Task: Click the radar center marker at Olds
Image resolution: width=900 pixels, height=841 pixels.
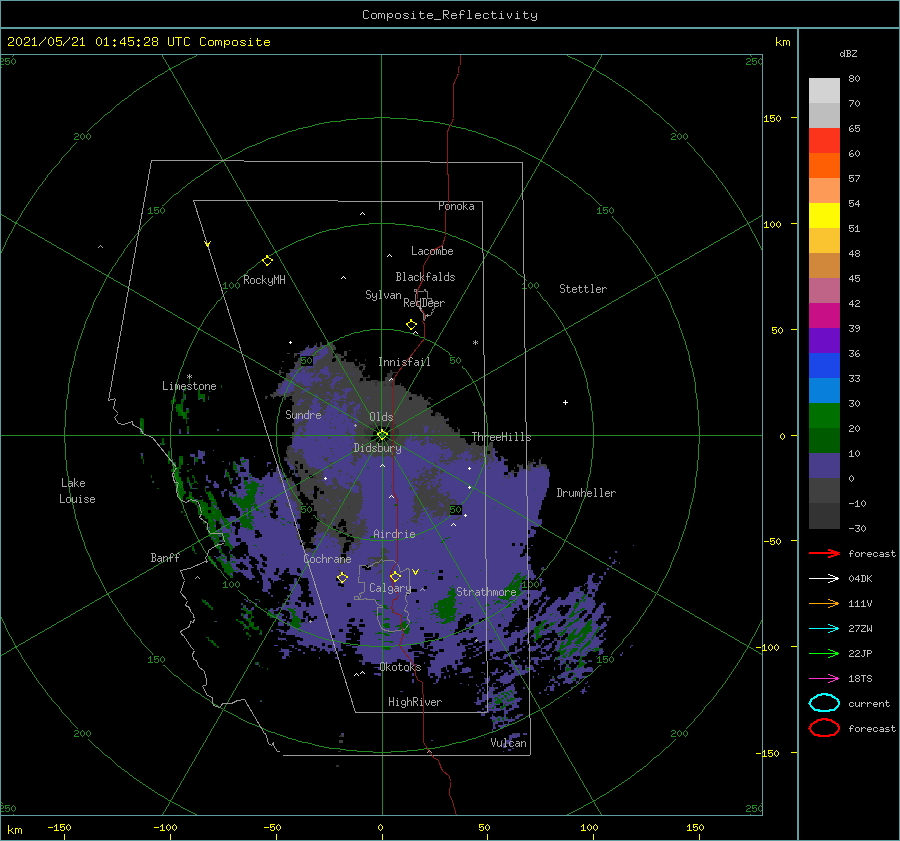Action: click(382, 435)
